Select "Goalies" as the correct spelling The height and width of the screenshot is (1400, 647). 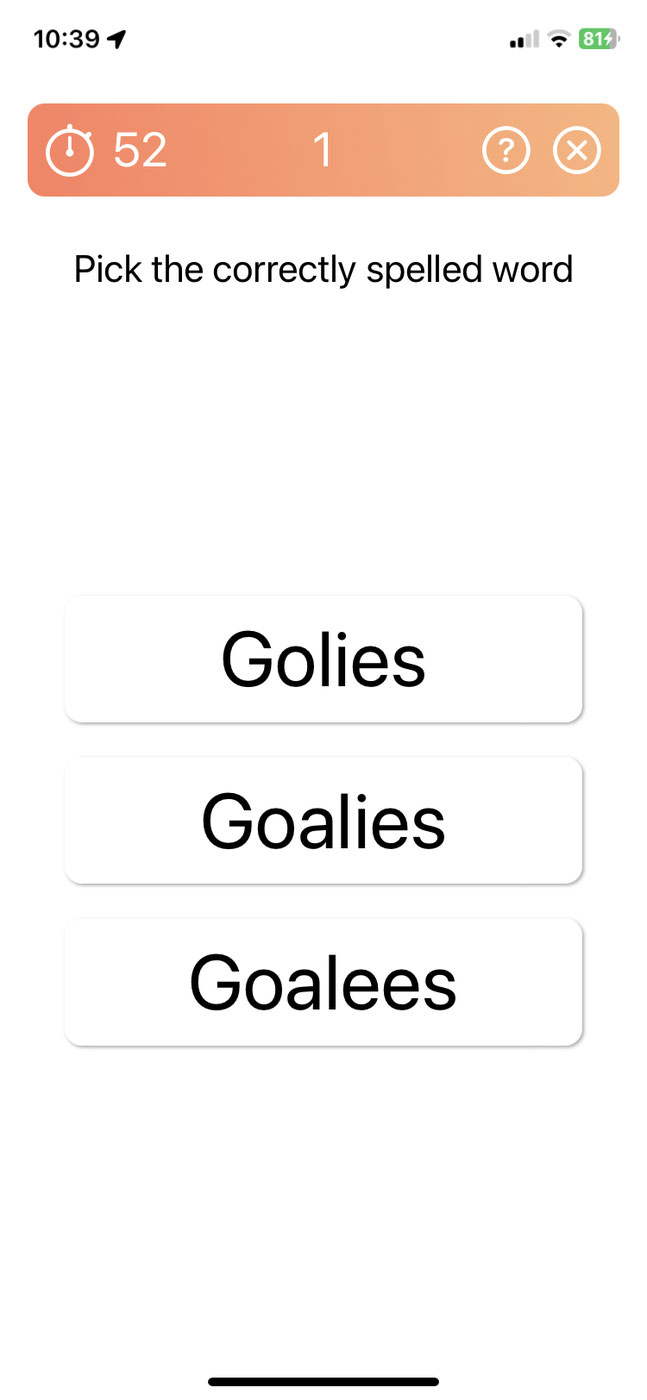pos(323,820)
